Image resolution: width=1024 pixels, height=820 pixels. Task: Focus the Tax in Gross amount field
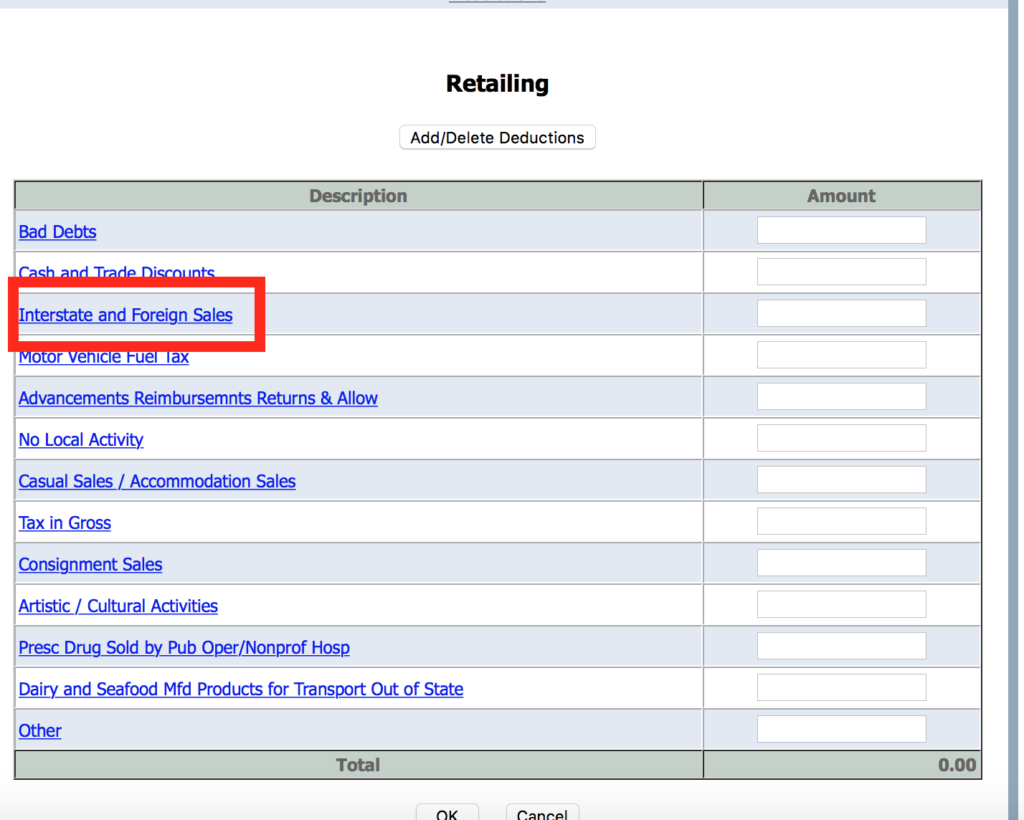[841, 522]
